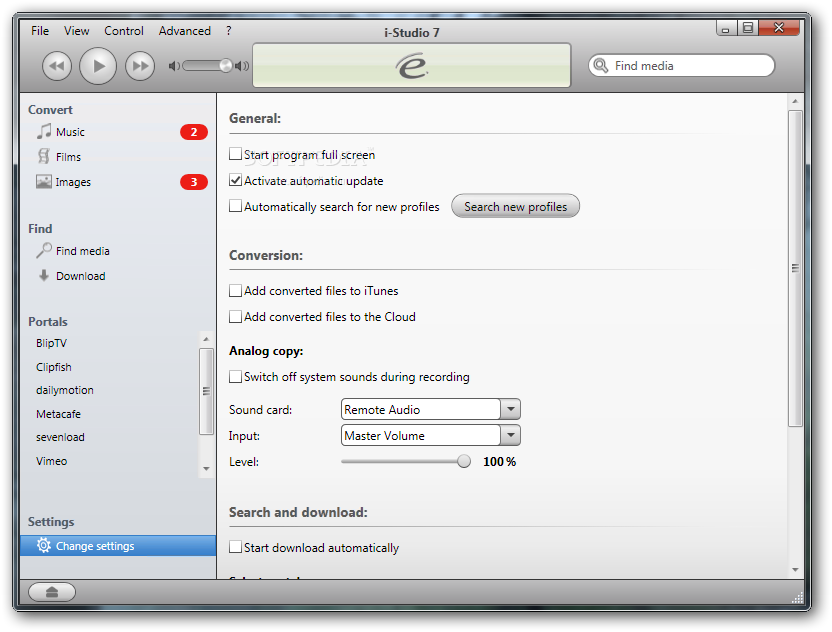This screenshot has height=632, width=832.
Task: Enable Switch off system sounds during recording
Action: [235, 376]
